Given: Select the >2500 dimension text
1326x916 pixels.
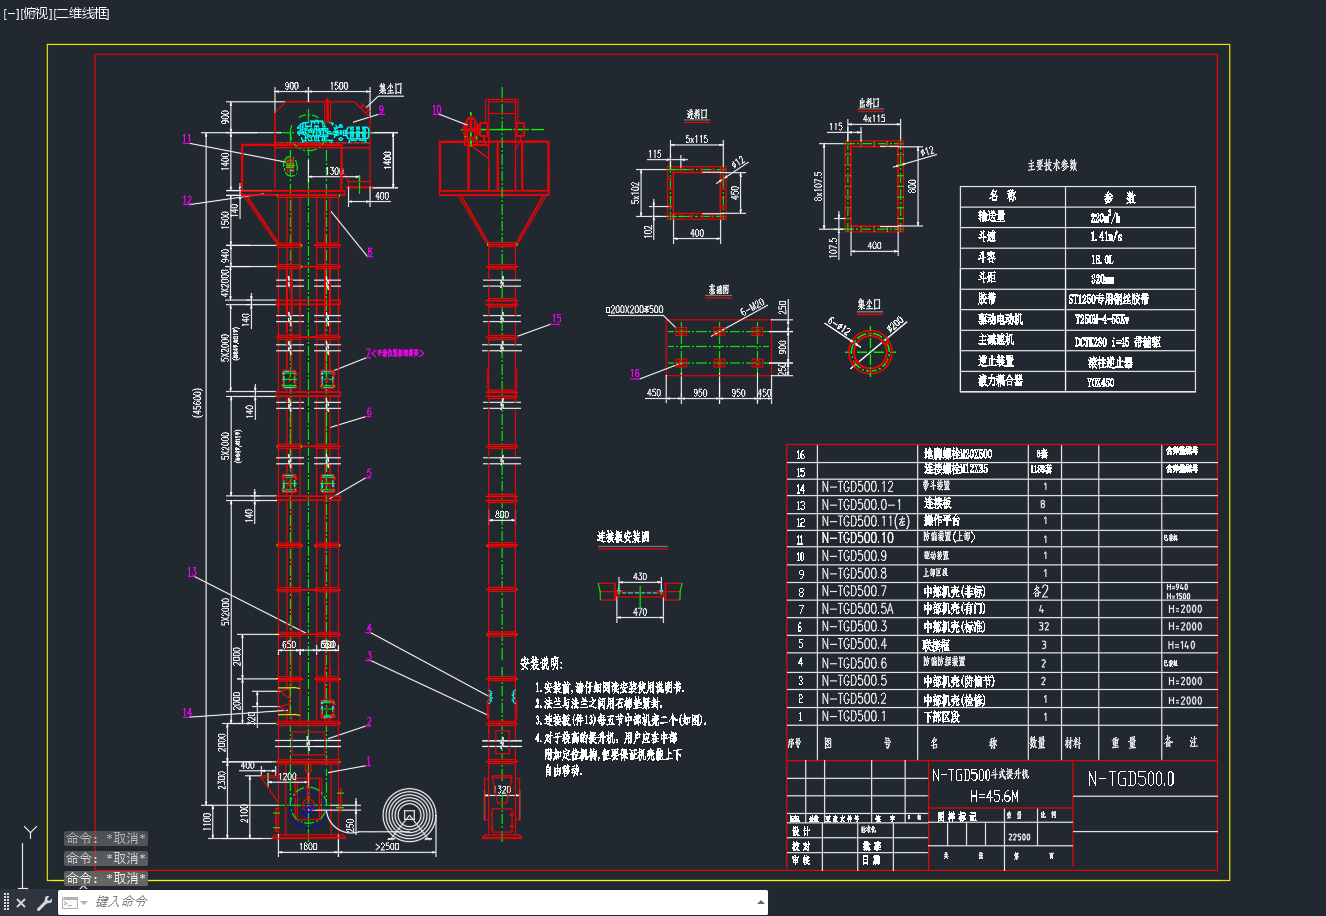Looking at the screenshot, I should (x=387, y=847).
